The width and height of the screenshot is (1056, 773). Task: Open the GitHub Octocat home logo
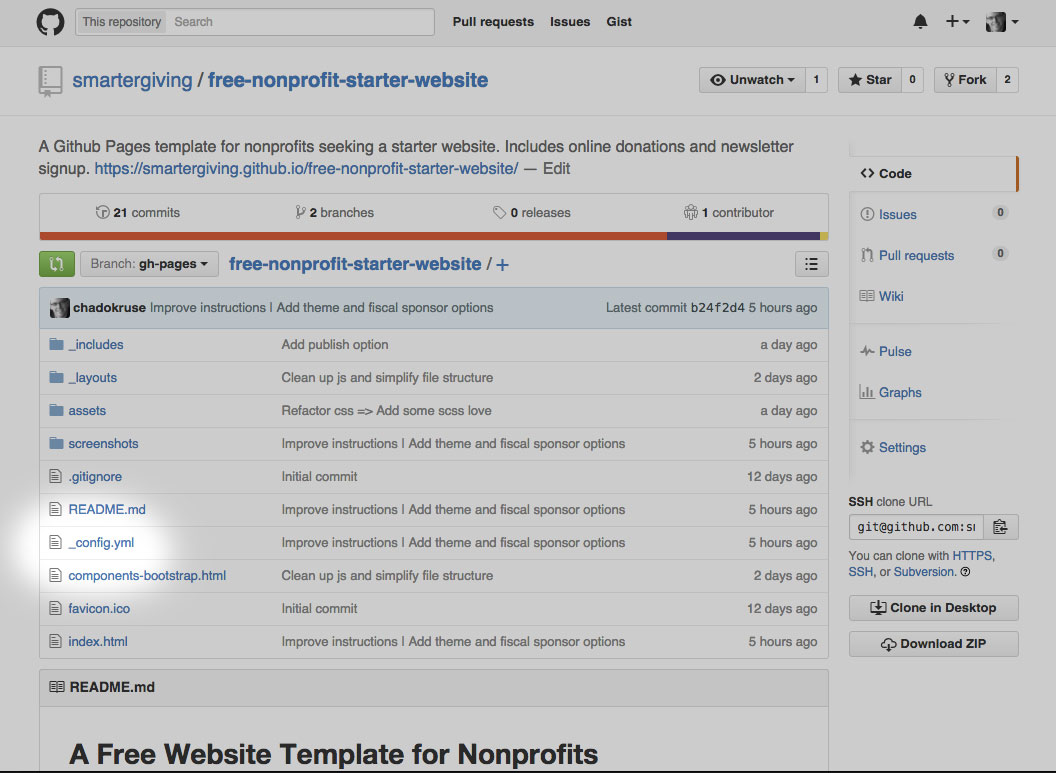[51, 22]
